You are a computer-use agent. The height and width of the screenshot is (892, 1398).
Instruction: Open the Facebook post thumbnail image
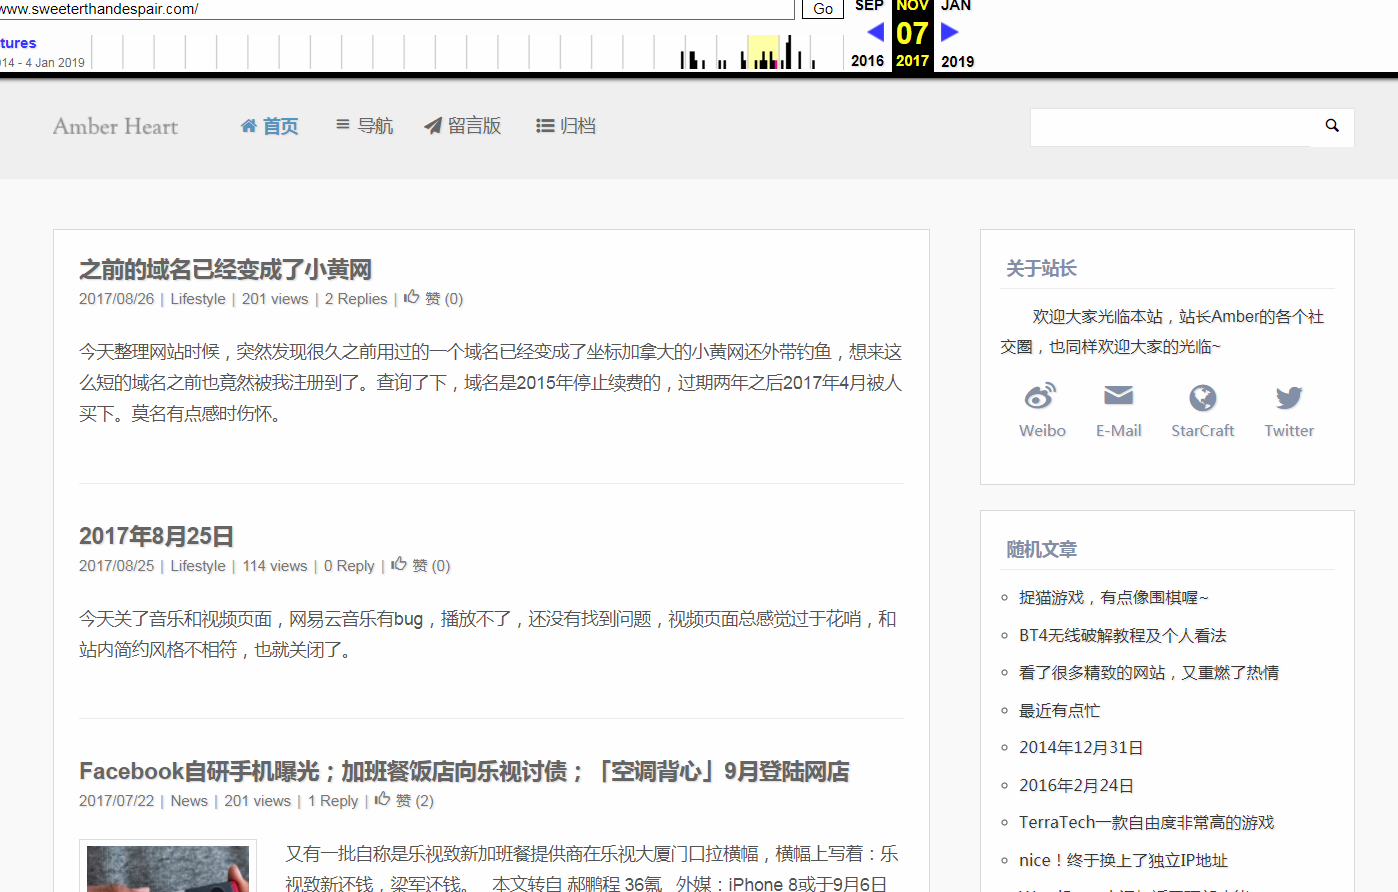(168, 868)
